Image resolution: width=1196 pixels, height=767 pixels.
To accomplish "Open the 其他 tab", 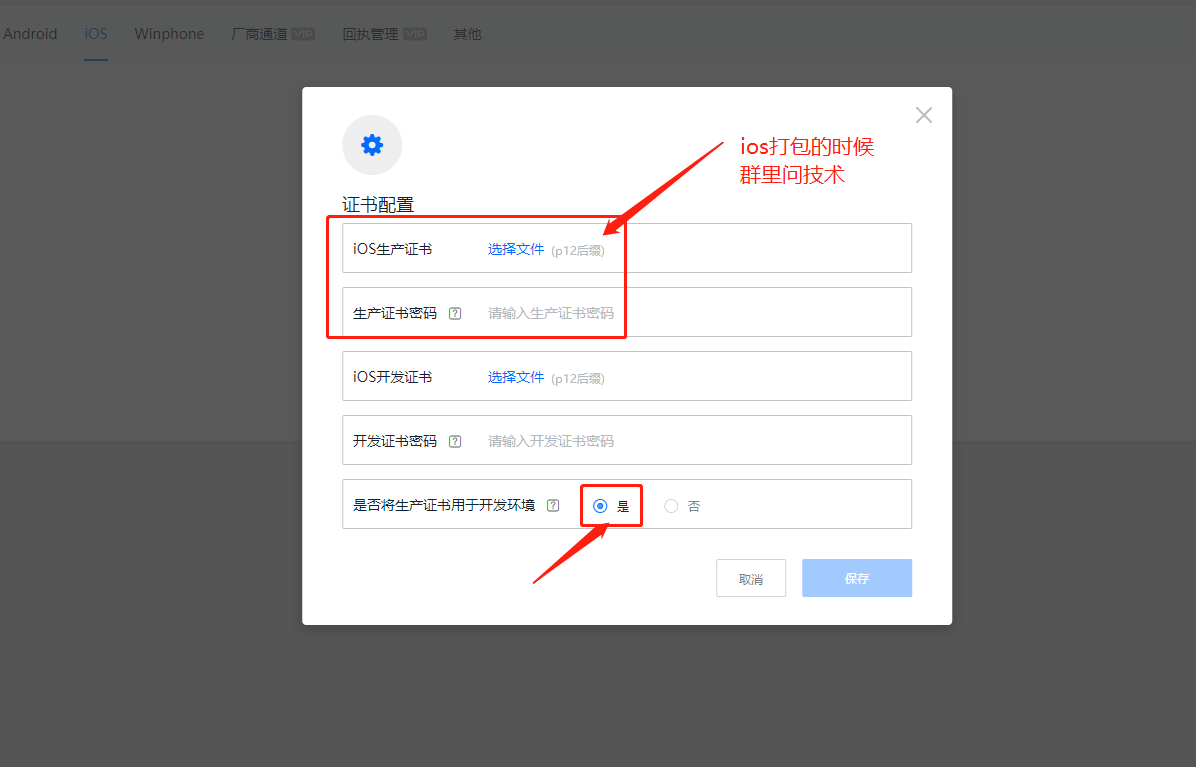I will tap(467, 34).
